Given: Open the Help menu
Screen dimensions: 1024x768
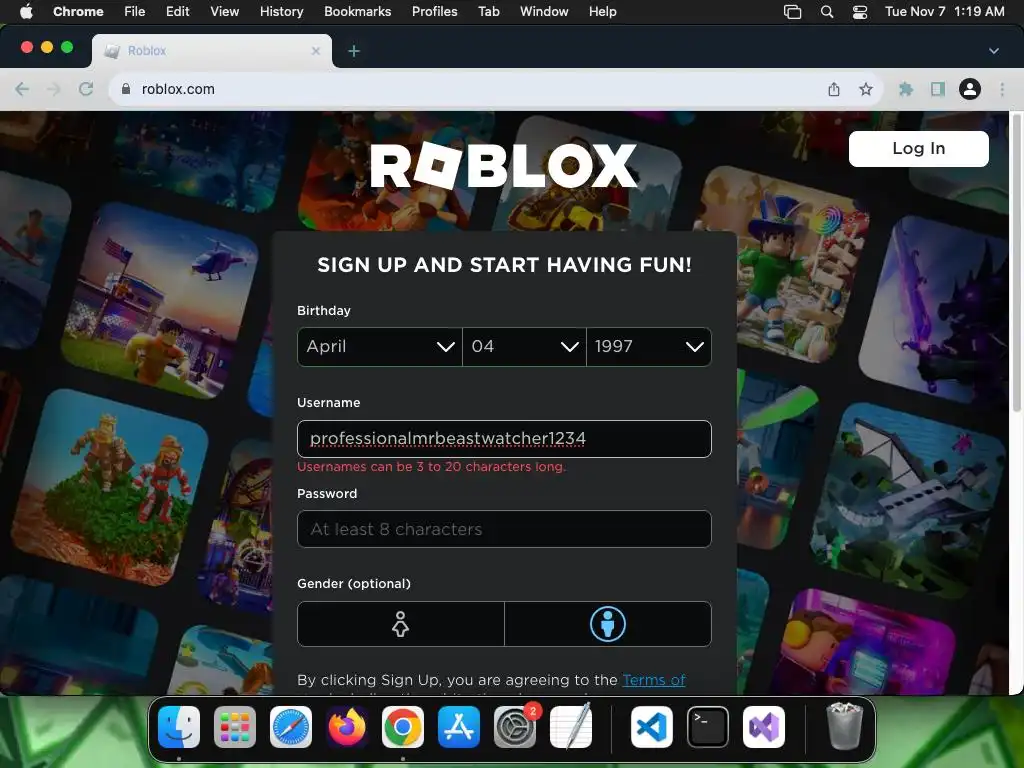Looking at the screenshot, I should pyautogui.click(x=602, y=11).
